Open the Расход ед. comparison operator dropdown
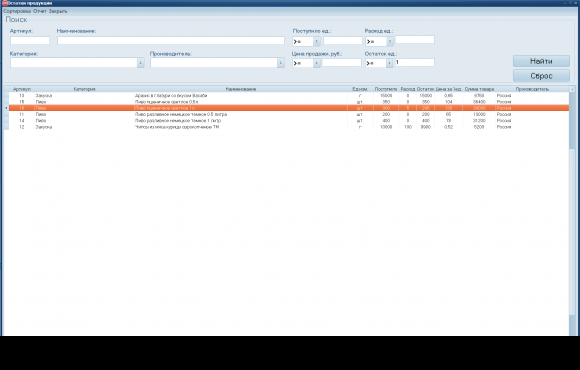The width and height of the screenshot is (580, 370). point(390,41)
